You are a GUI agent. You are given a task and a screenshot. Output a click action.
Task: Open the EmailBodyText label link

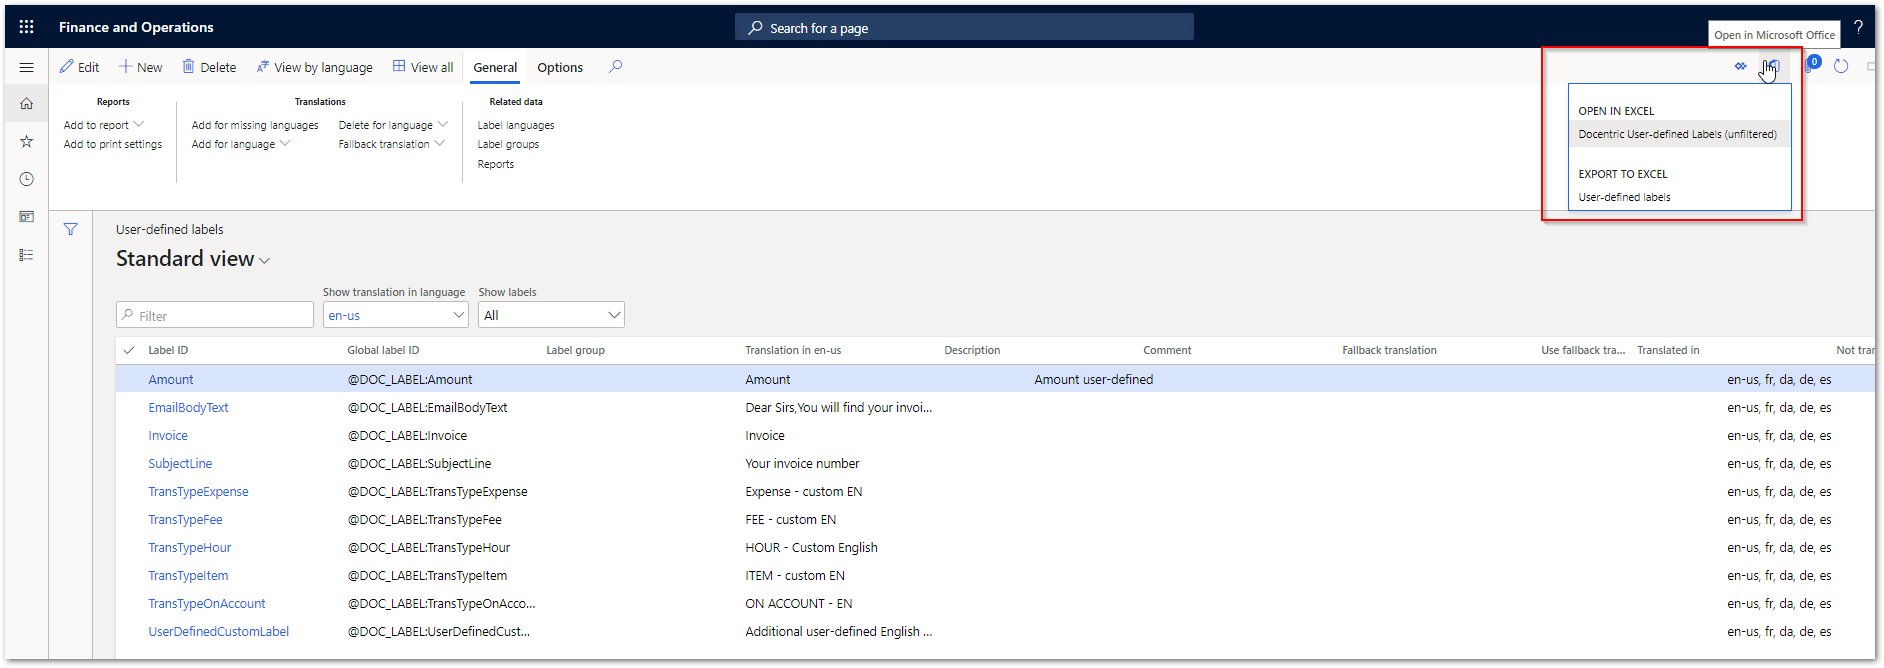[x=188, y=407]
